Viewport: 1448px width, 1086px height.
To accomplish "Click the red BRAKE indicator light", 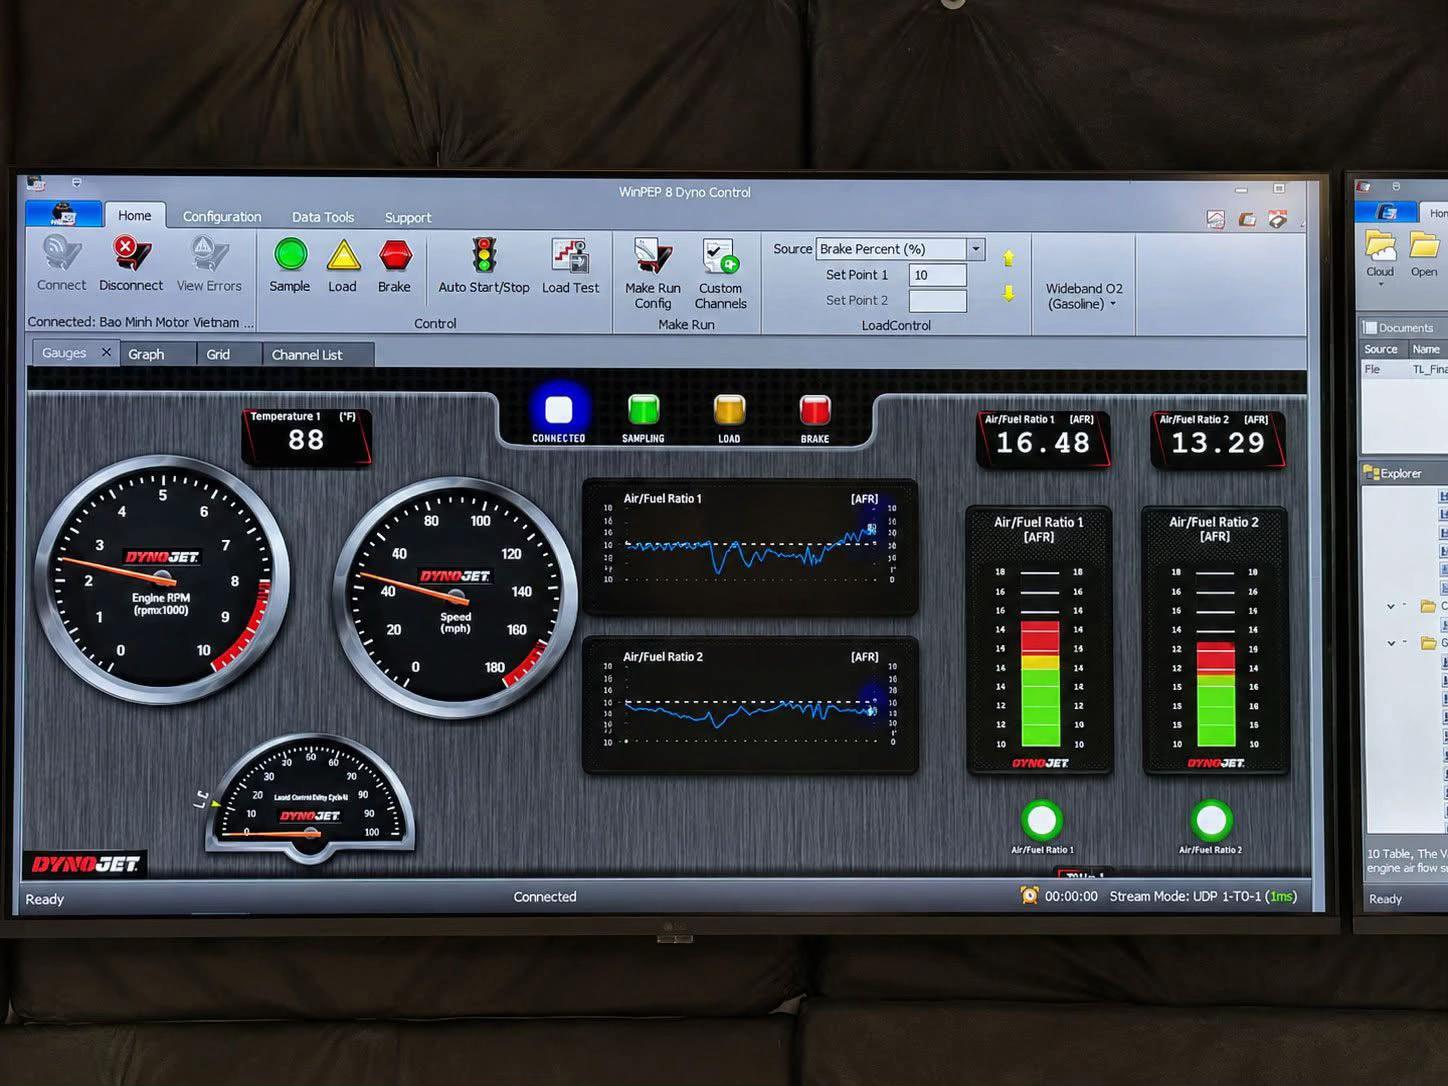I will [815, 410].
